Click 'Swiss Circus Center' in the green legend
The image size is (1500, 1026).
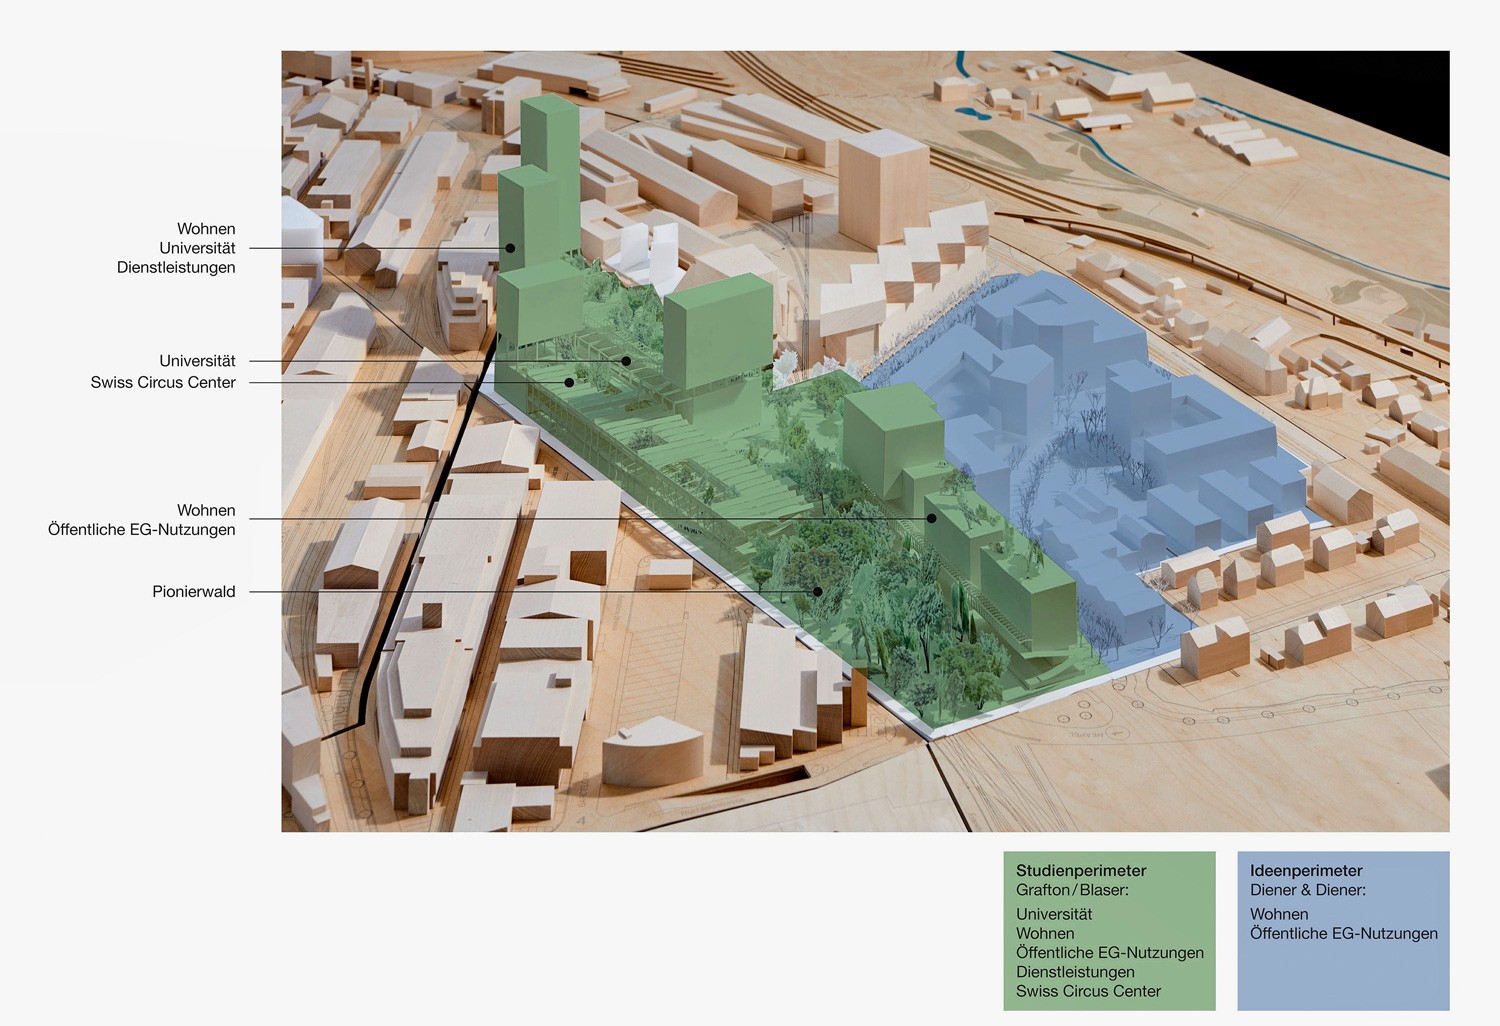coord(1088,991)
